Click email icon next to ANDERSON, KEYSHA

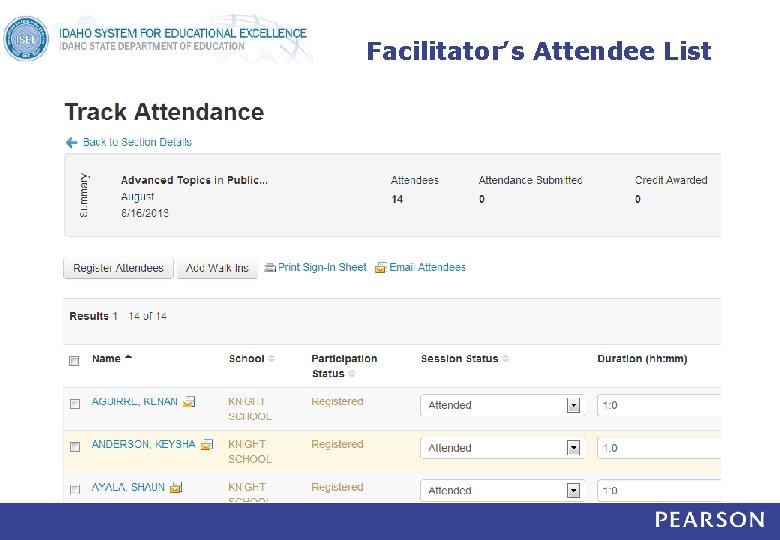(207, 445)
